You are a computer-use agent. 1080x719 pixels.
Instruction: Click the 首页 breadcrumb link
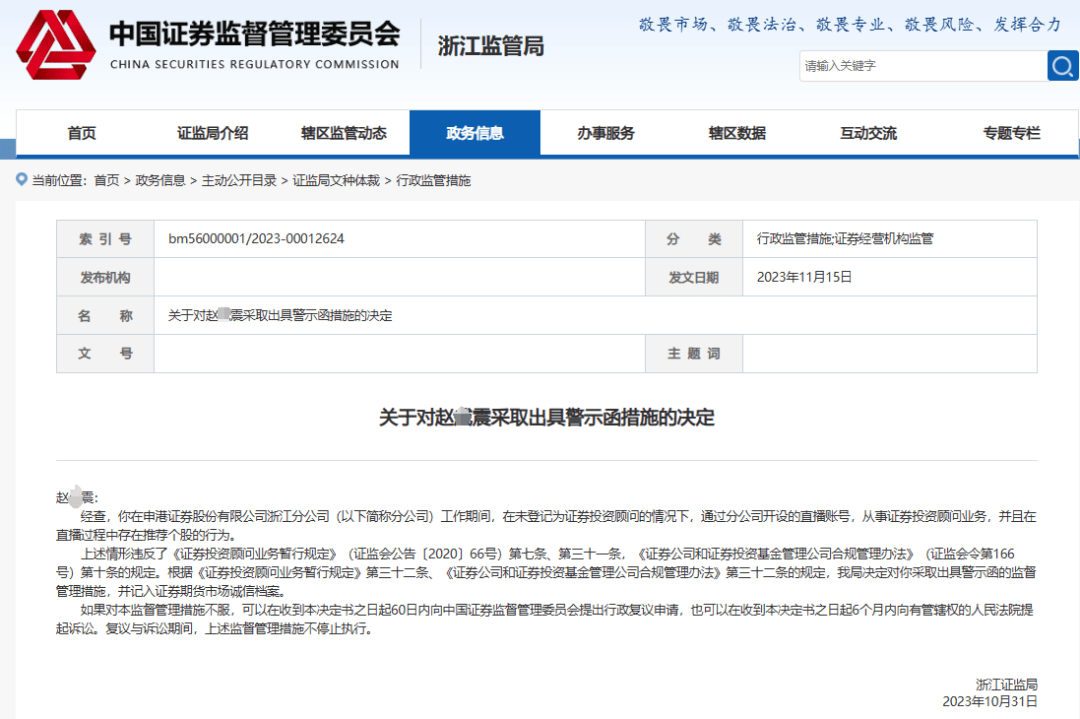coord(106,181)
